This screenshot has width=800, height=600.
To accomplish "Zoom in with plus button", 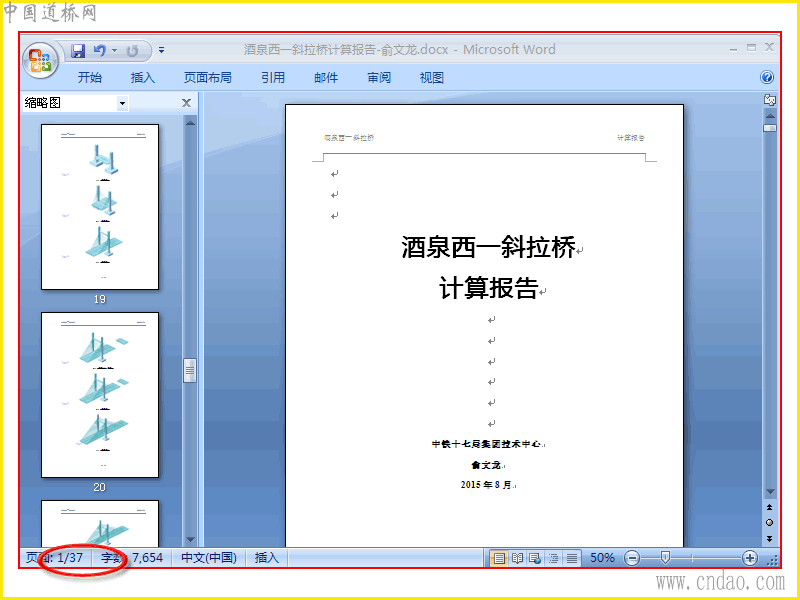I will [x=749, y=558].
